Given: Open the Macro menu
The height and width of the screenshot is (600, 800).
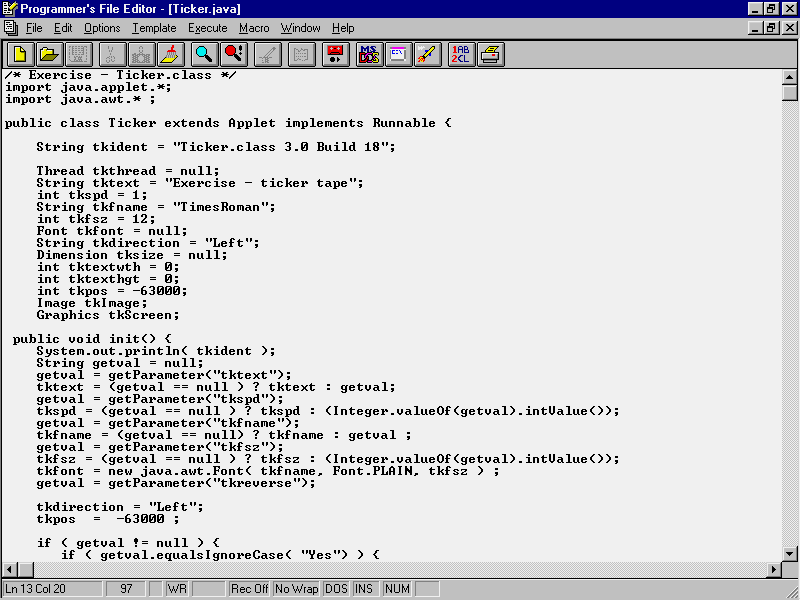Looking at the screenshot, I should [x=255, y=28].
